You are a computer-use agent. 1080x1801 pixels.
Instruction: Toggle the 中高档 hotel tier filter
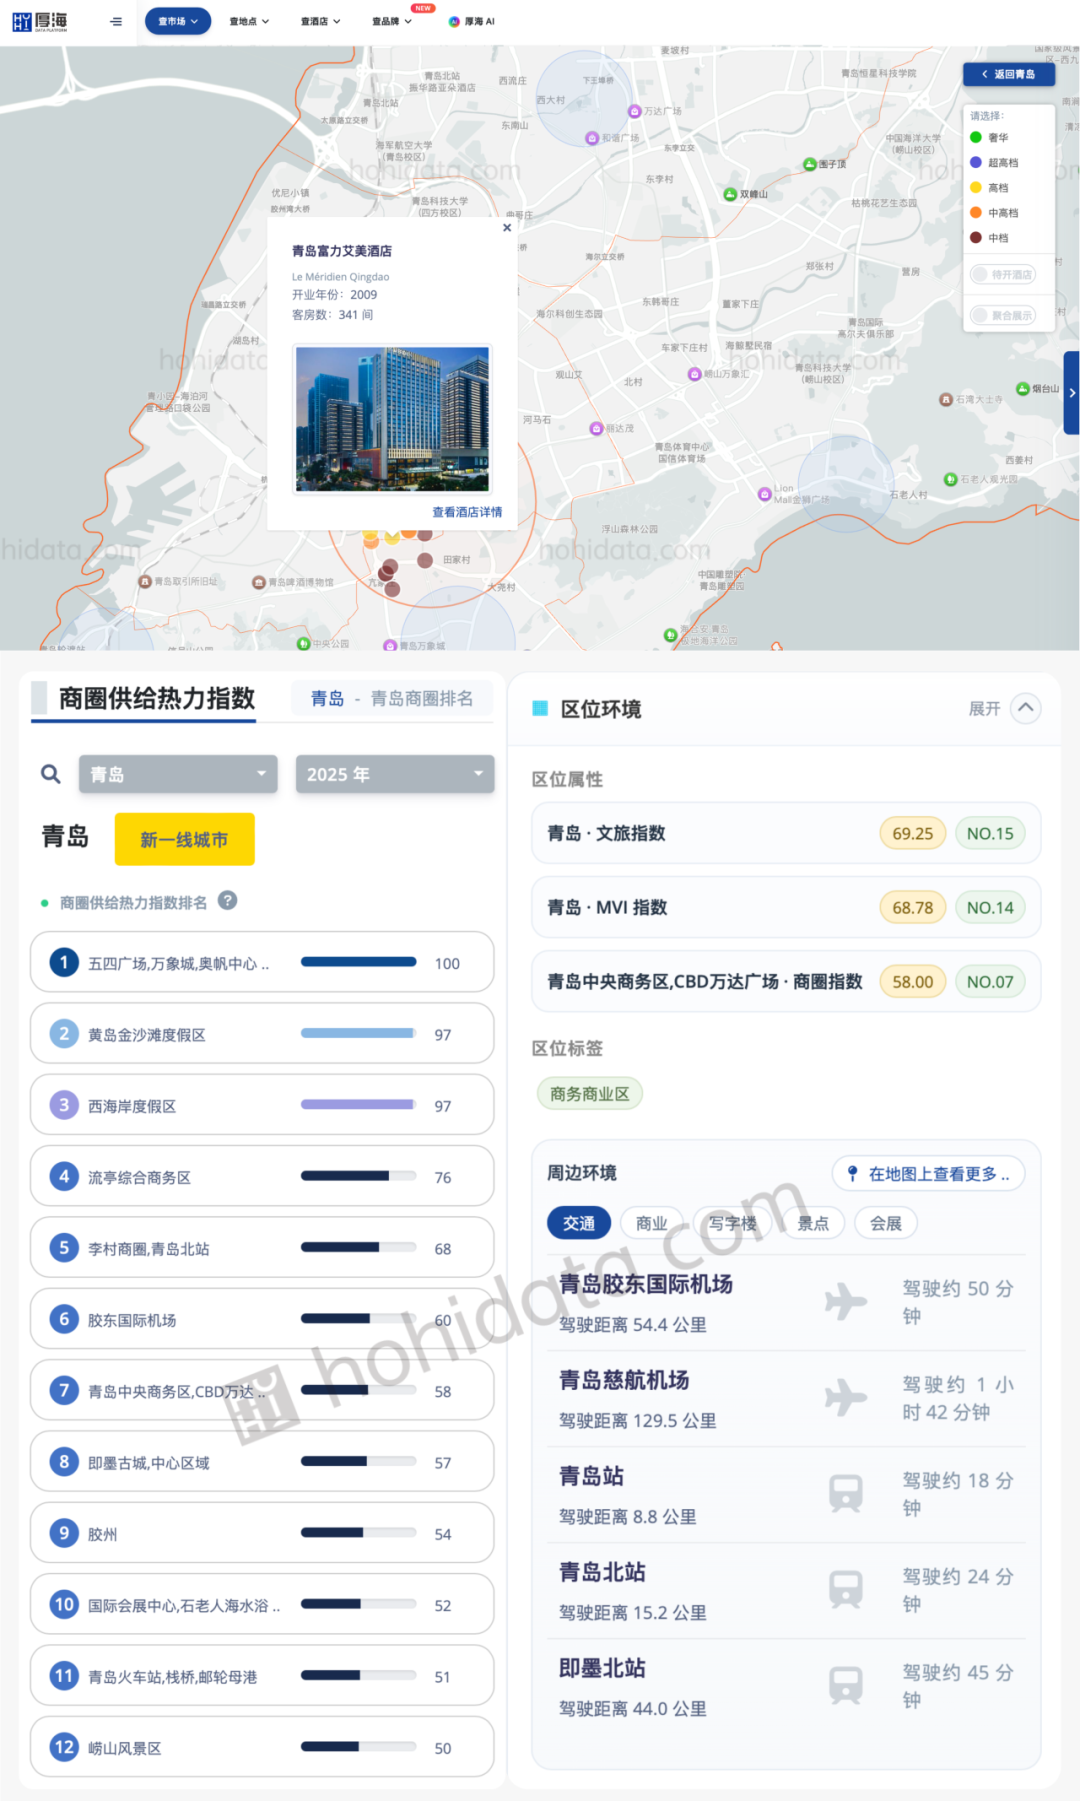(x=994, y=213)
